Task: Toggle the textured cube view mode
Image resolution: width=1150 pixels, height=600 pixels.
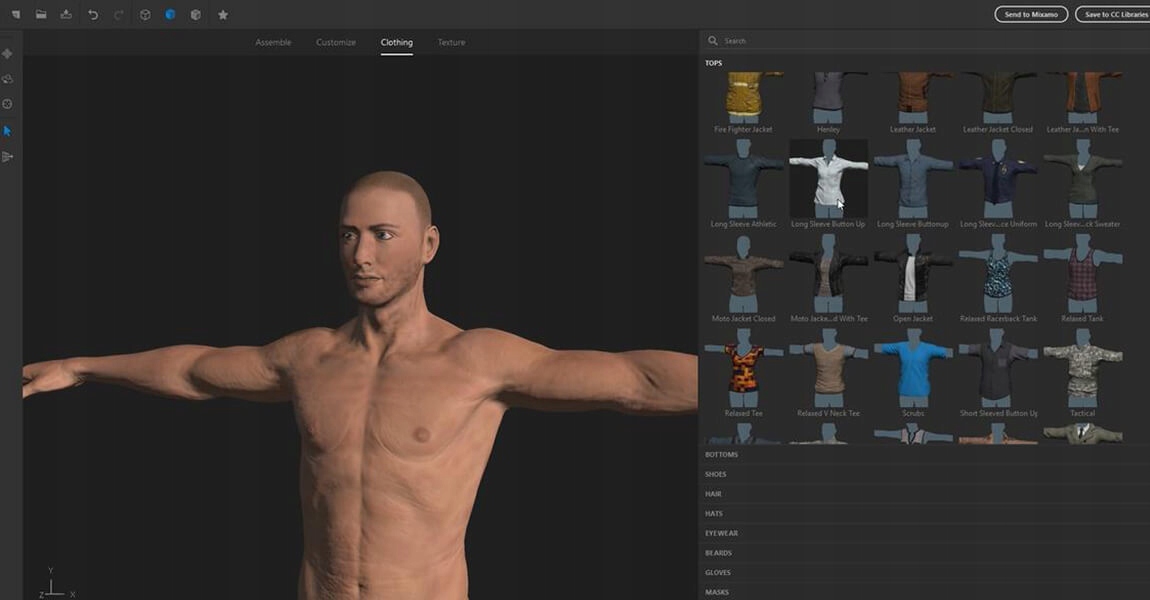Action: point(196,15)
